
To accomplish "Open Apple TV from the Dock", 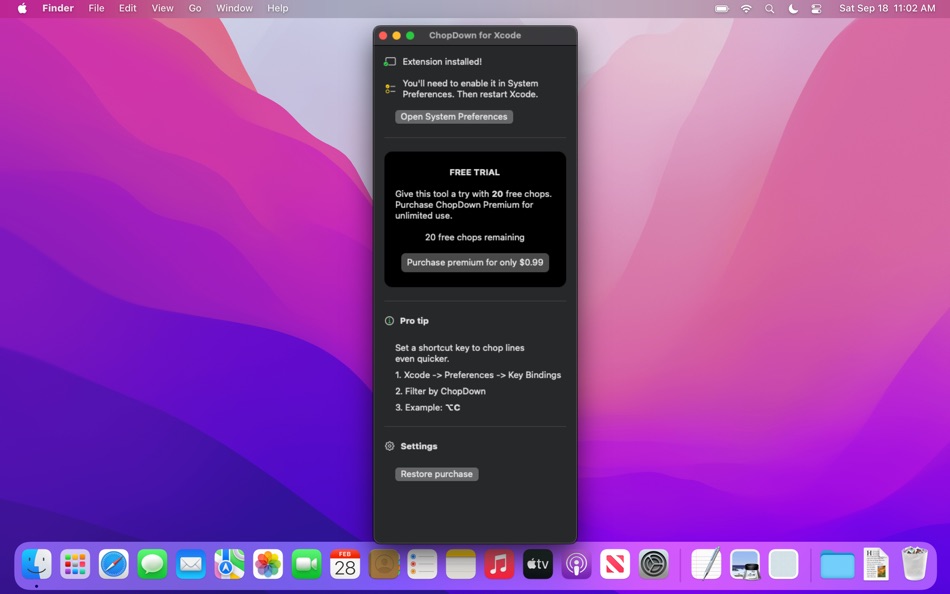I will [x=538, y=564].
